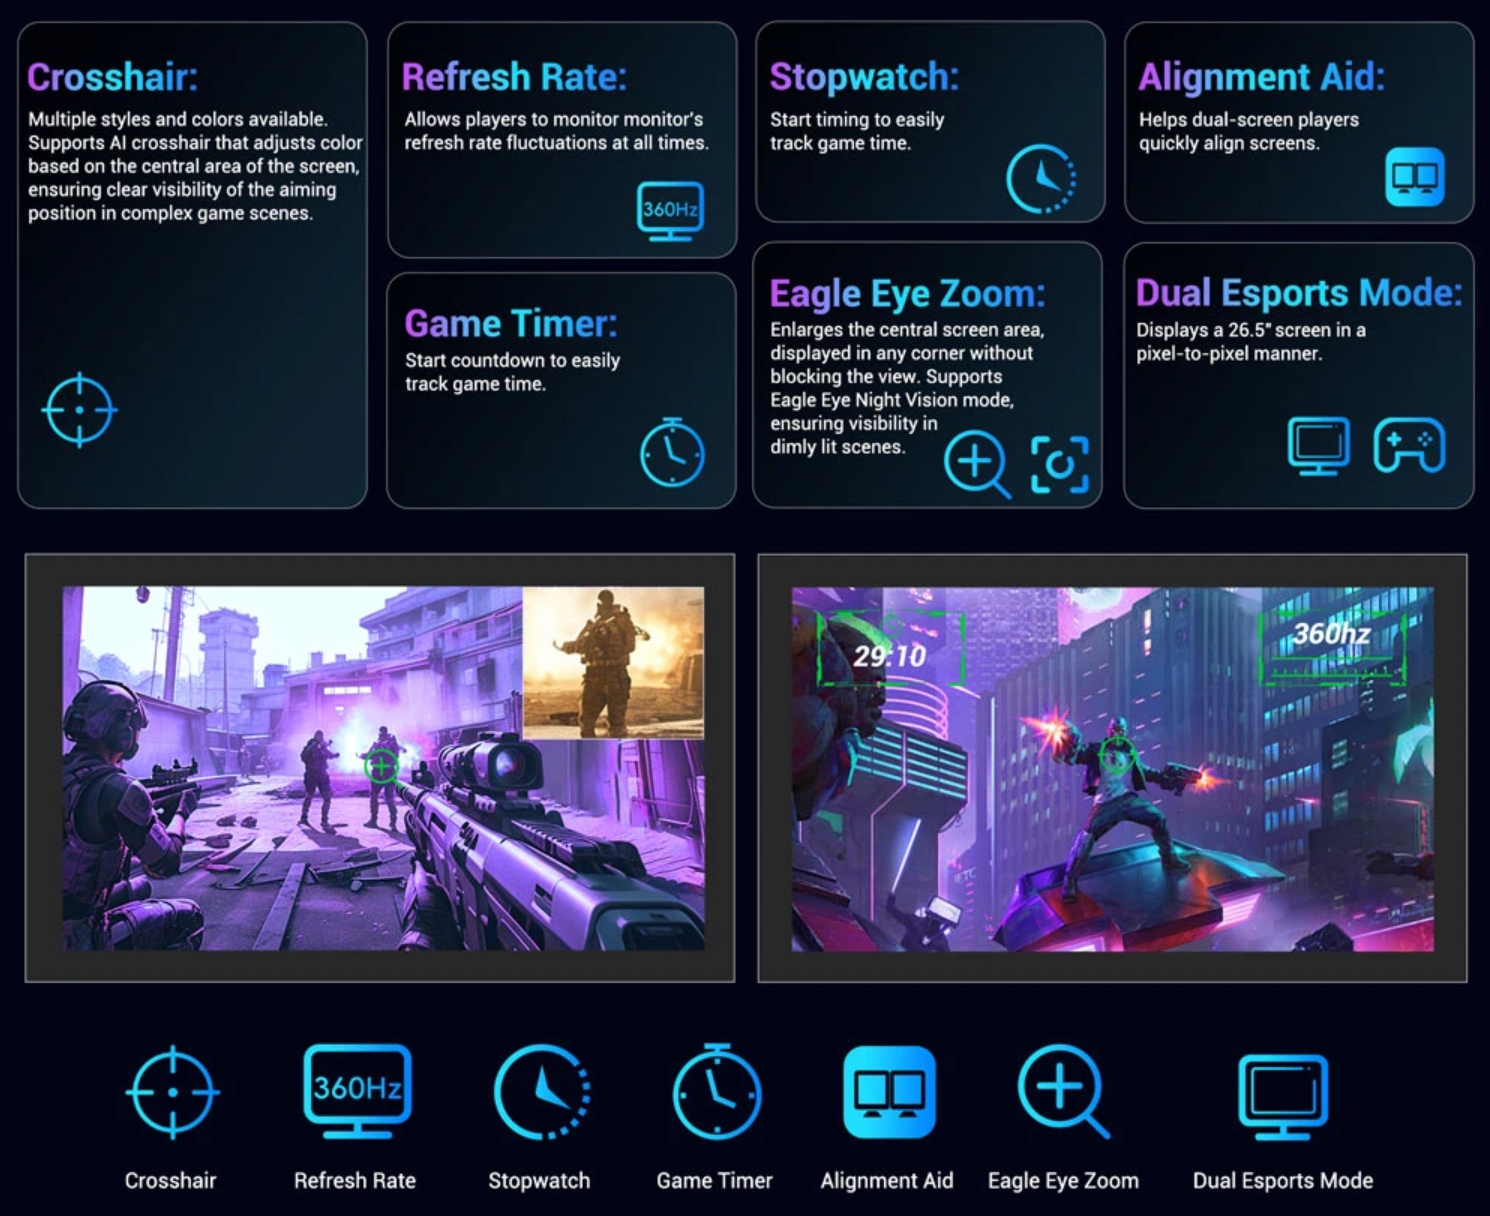Click the dual-screen icon in Alignment Aid card

coord(1415,177)
